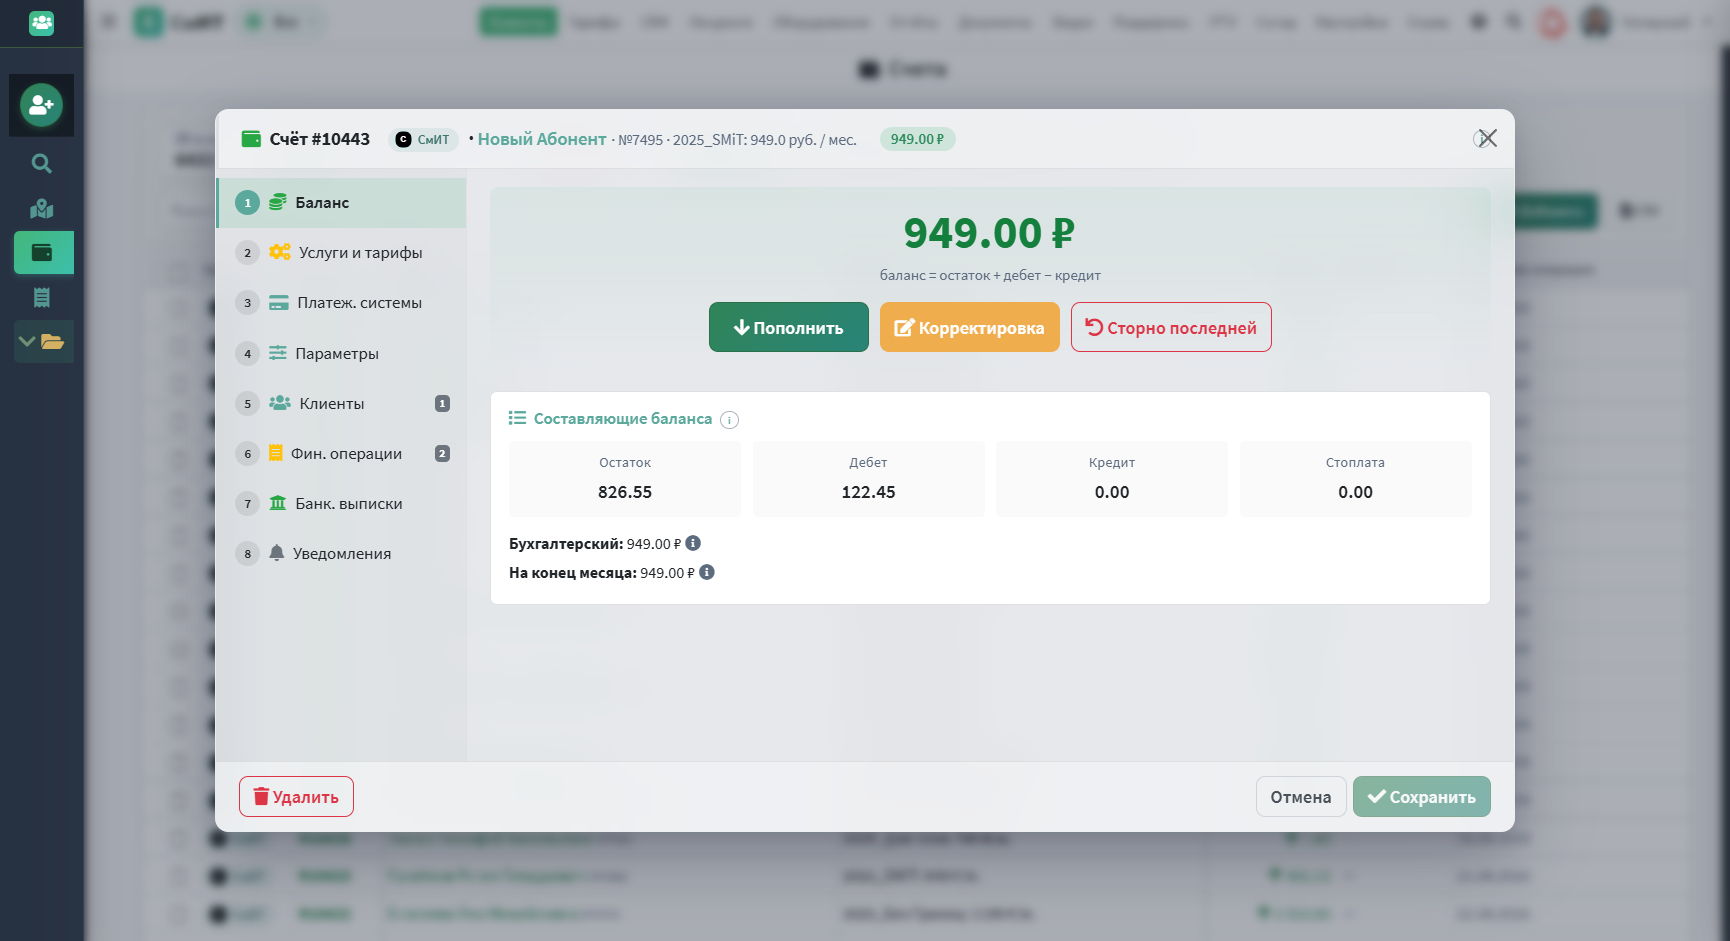Viewport: 1730px width, 941px height.
Task: Go to Параметры tab
Action: point(341,353)
